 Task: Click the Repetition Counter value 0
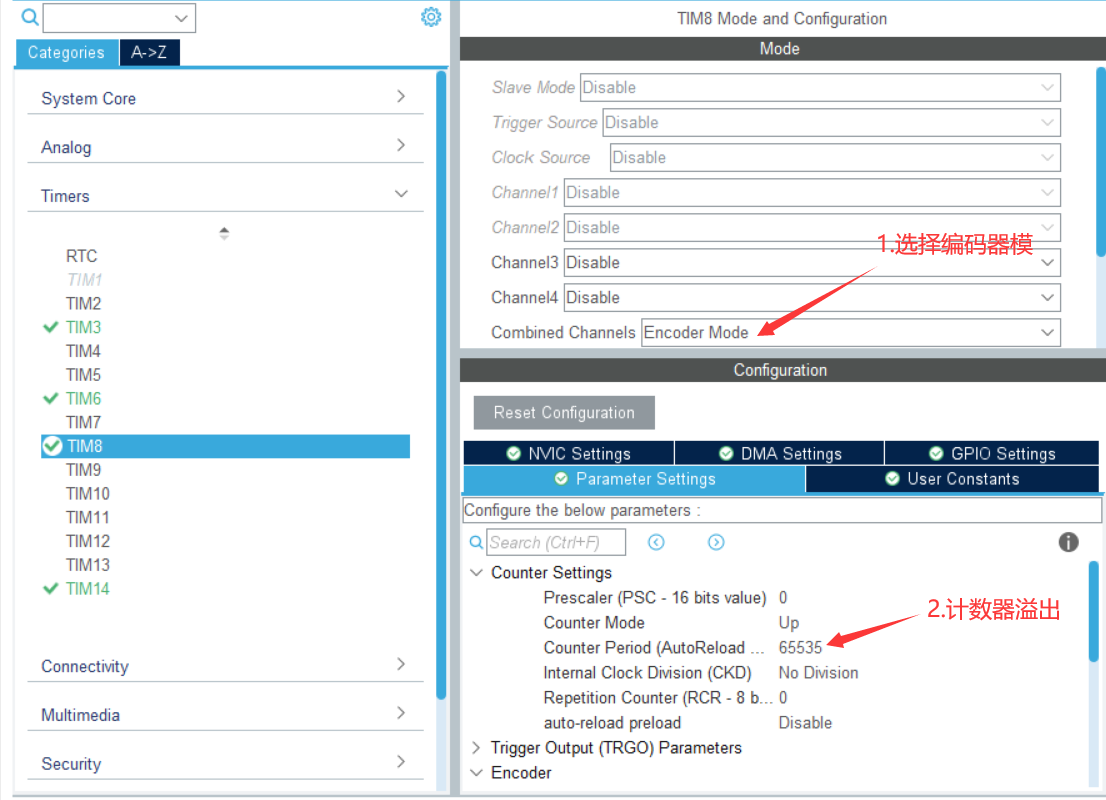[x=783, y=698]
